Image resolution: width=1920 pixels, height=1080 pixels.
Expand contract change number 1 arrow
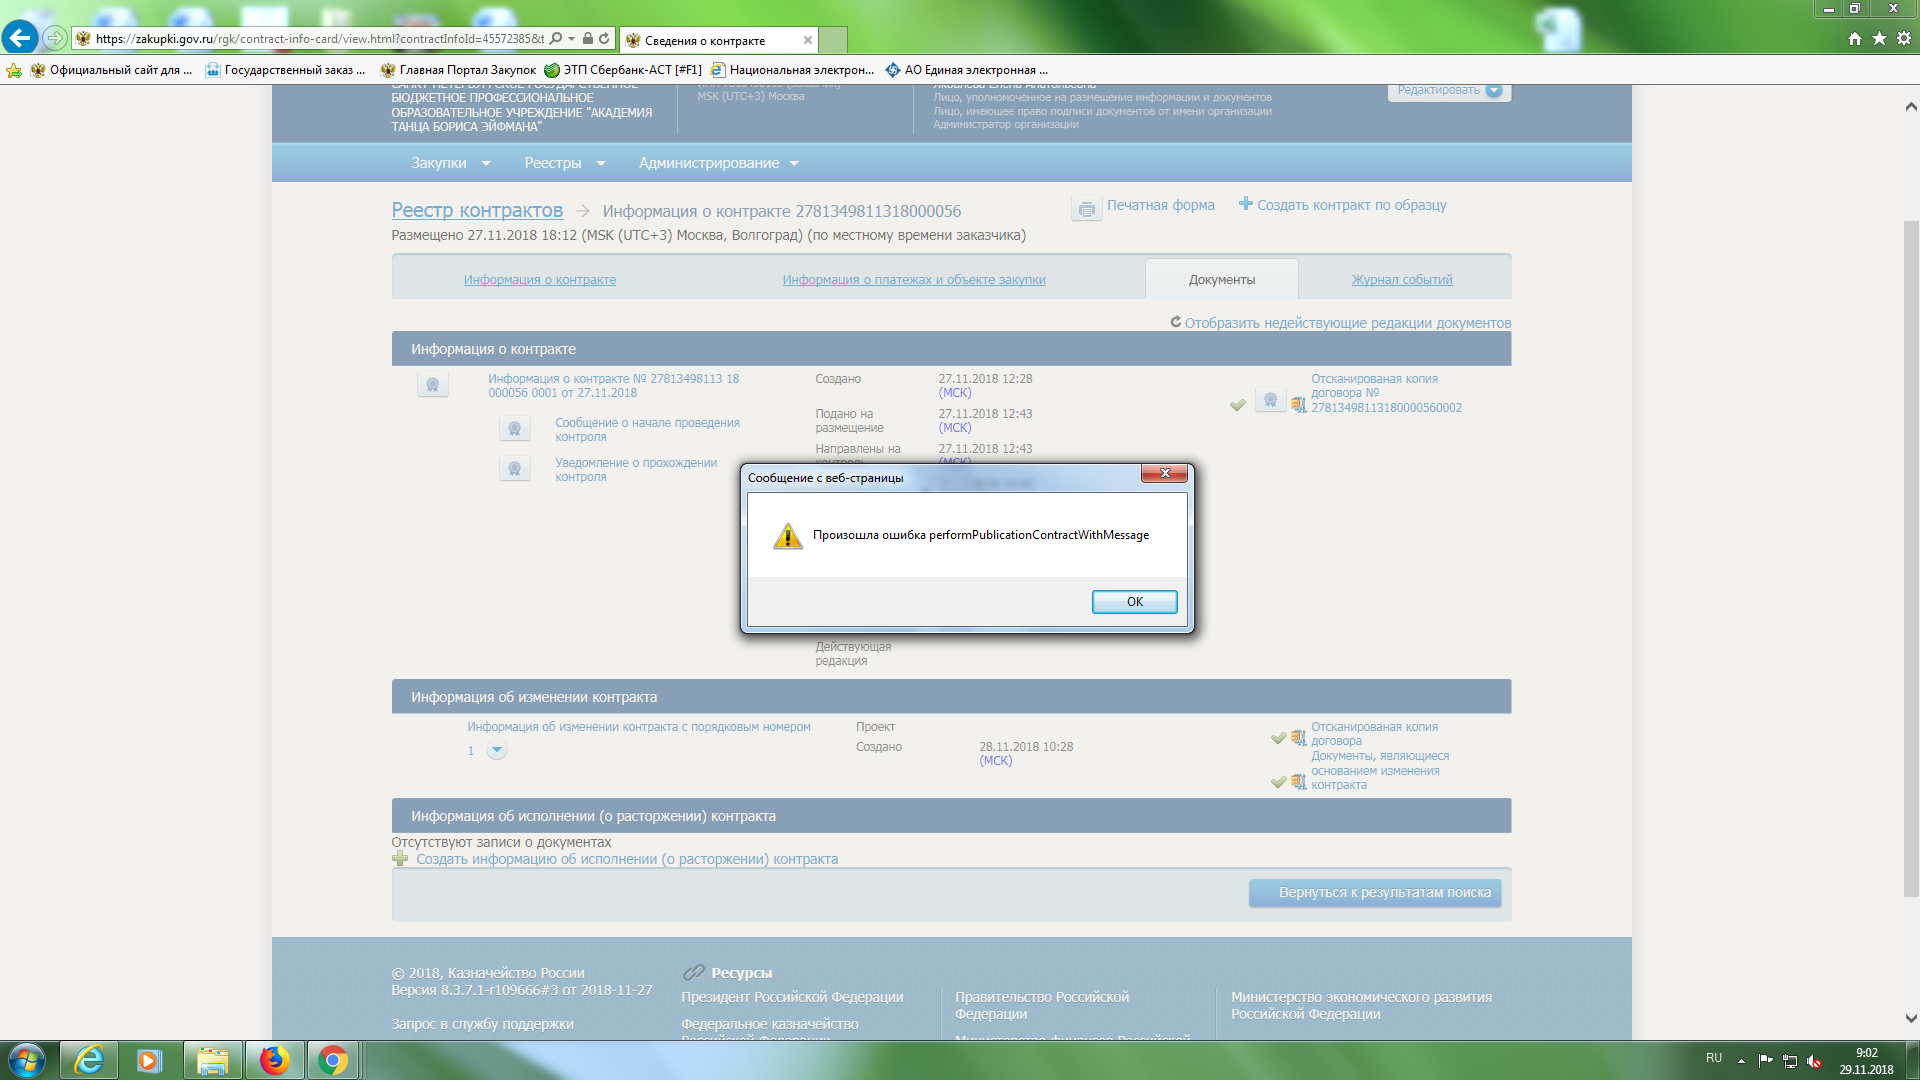[x=496, y=750]
